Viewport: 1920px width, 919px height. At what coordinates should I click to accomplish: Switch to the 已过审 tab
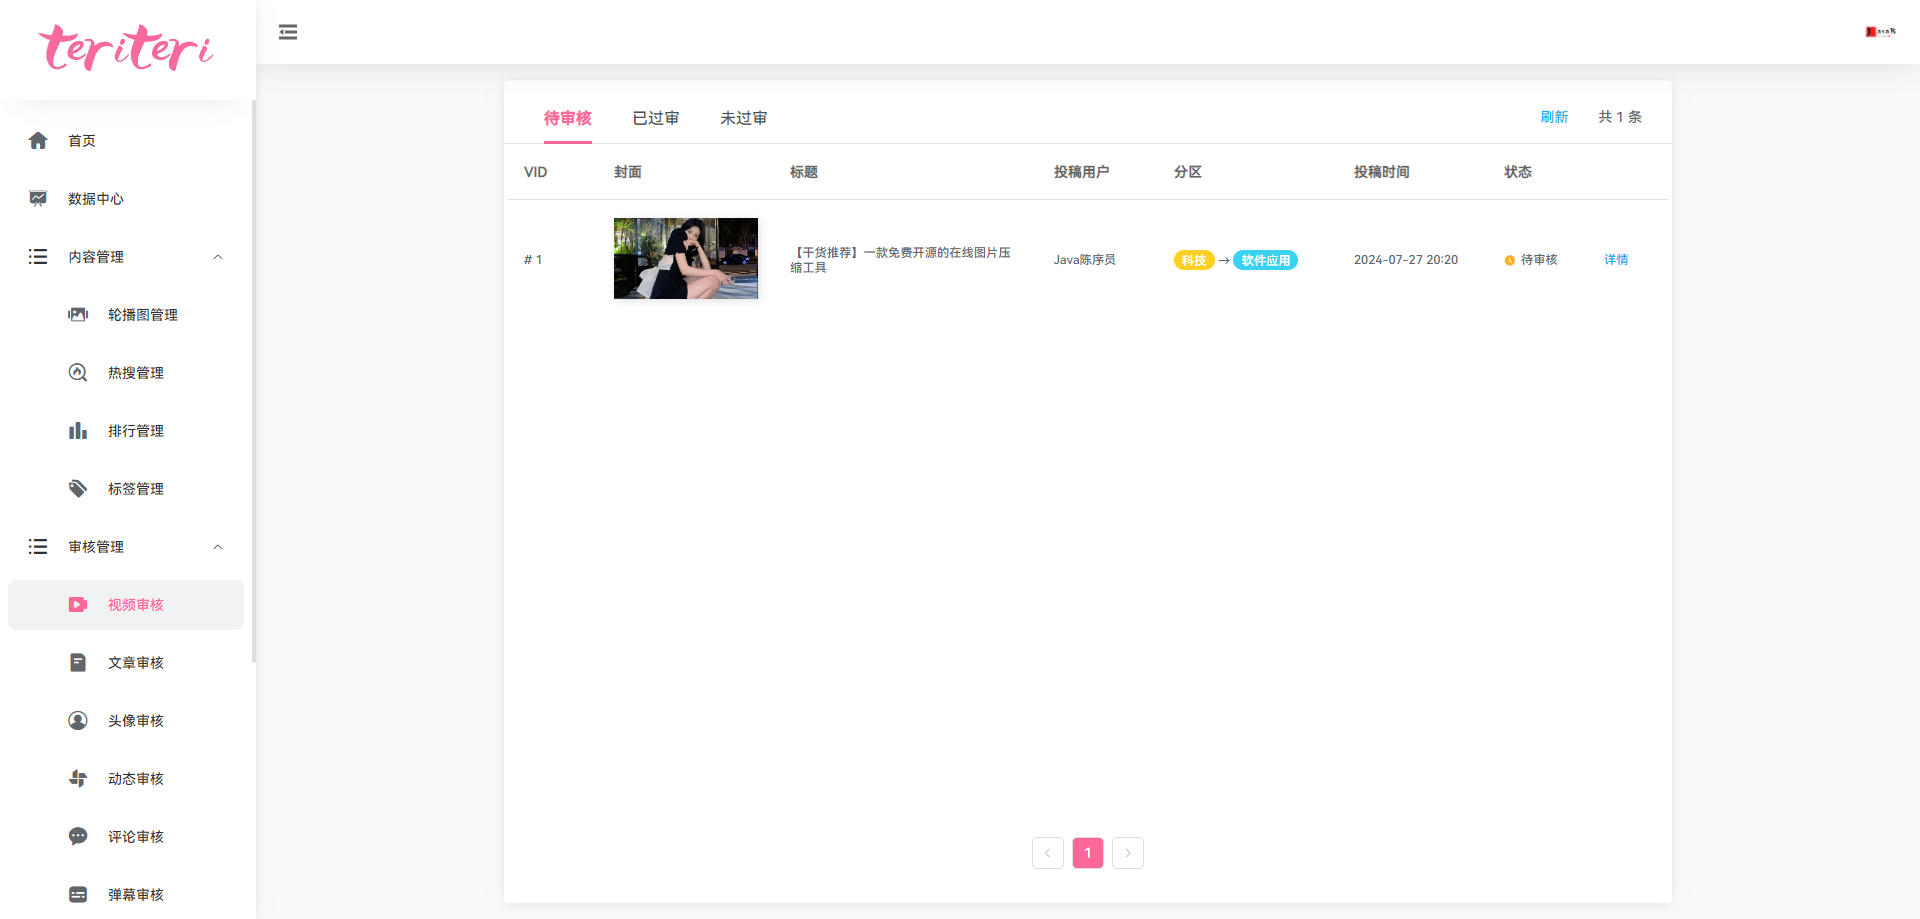[x=656, y=118]
